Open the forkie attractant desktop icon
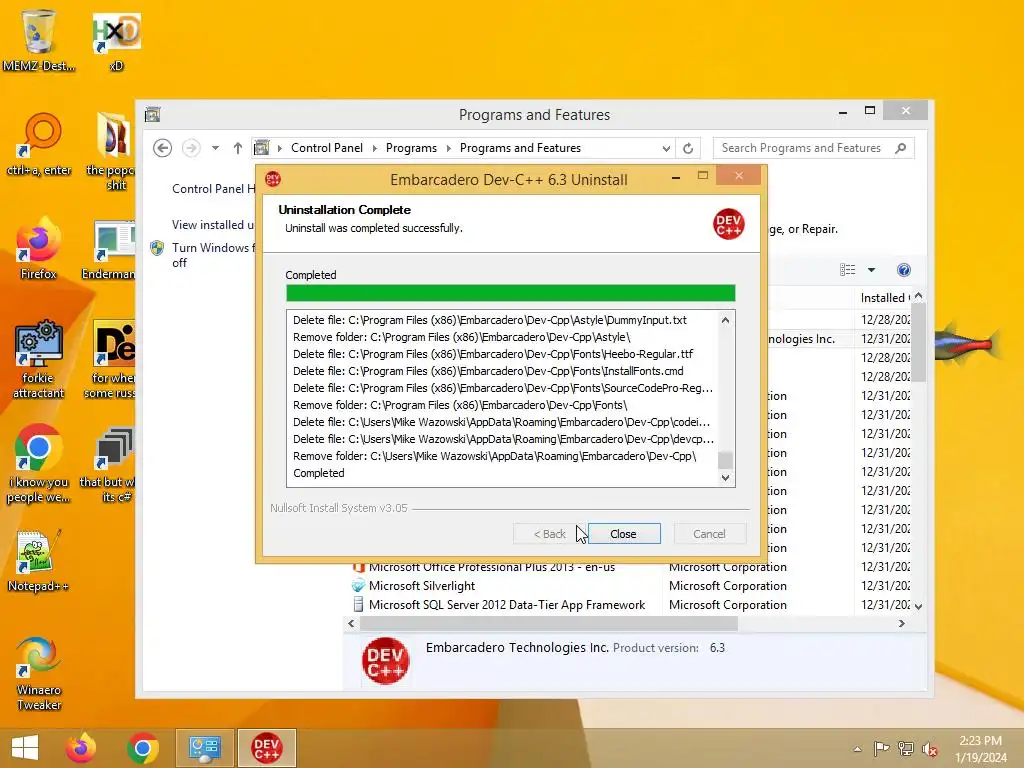 coord(39,359)
